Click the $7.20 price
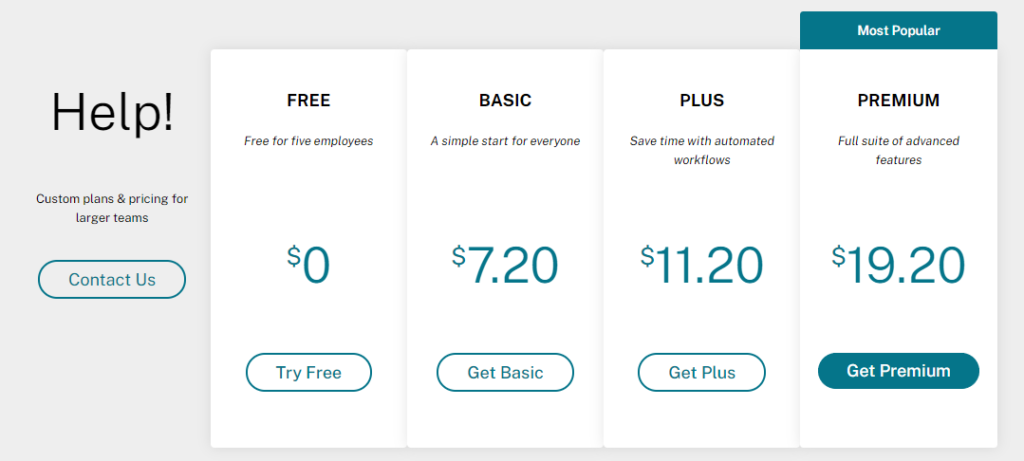The height and width of the screenshot is (461, 1024). tap(505, 264)
